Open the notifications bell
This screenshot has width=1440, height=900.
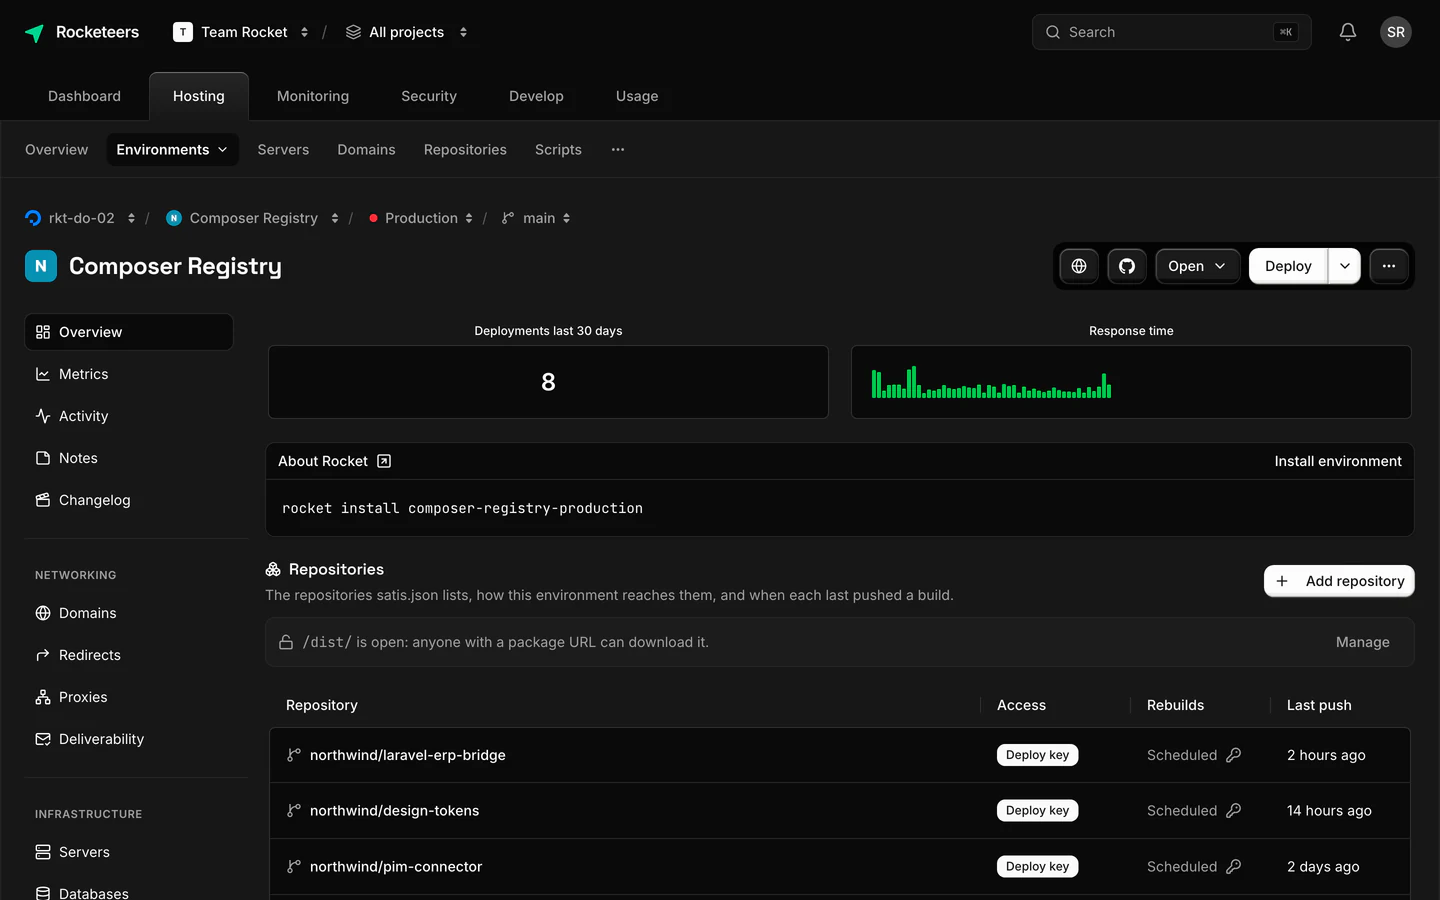1348,32
